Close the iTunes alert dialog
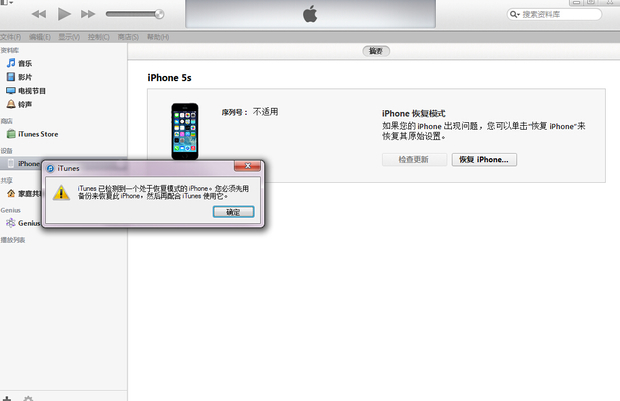Image resolution: width=620 pixels, height=401 pixels. click(248, 166)
